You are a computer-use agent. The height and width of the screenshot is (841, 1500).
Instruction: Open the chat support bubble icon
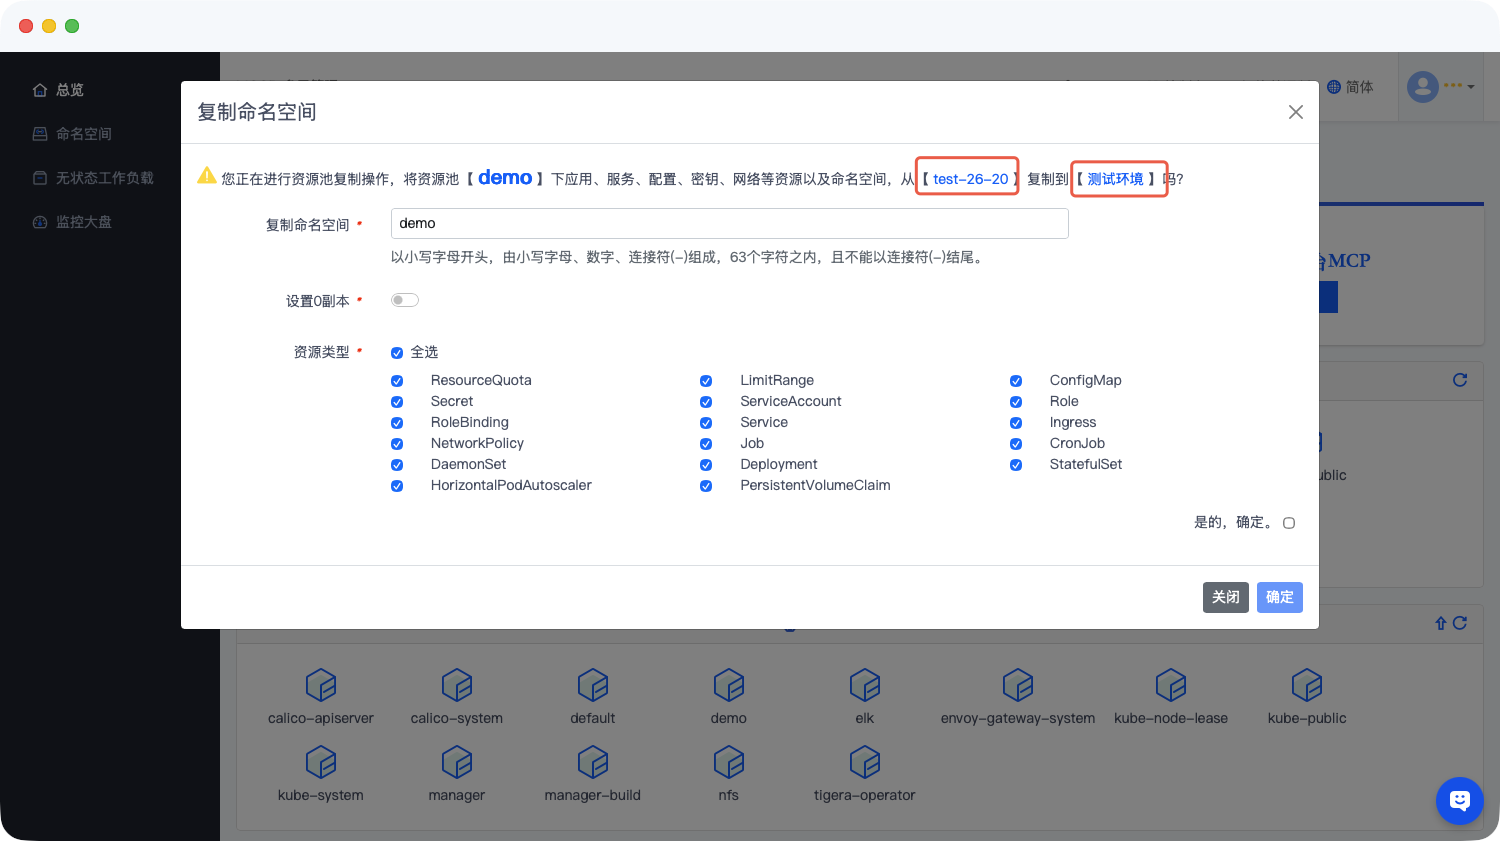click(x=1459, y=800)
